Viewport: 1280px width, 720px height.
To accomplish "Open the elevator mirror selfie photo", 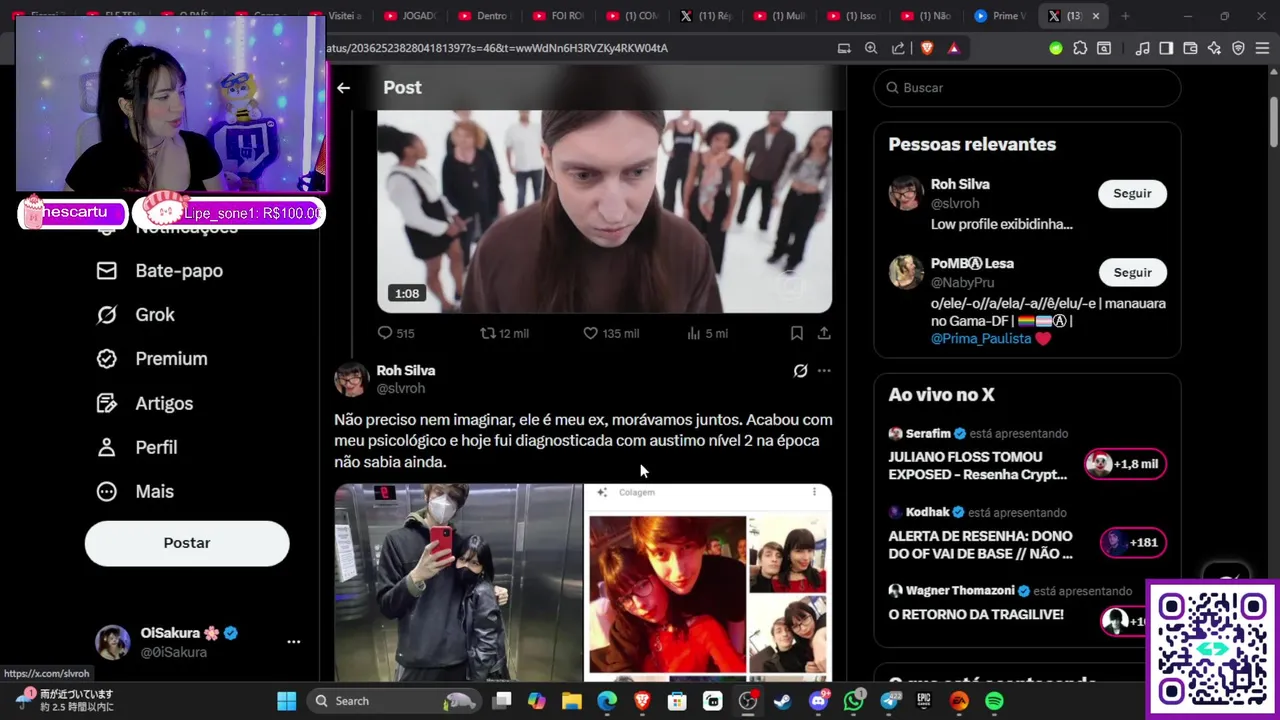I will click(458, 583).
